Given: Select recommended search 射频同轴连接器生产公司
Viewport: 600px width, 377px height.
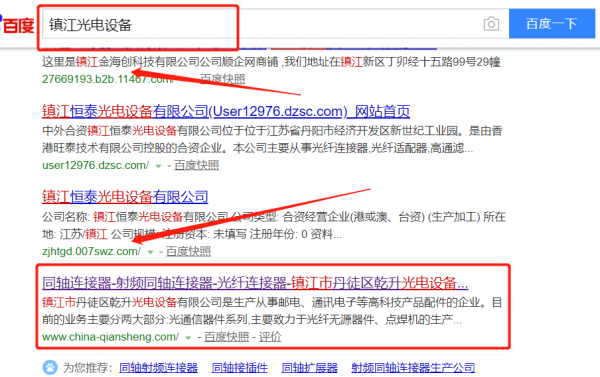Looking at the screenshot, I should (x=413, y=368).
